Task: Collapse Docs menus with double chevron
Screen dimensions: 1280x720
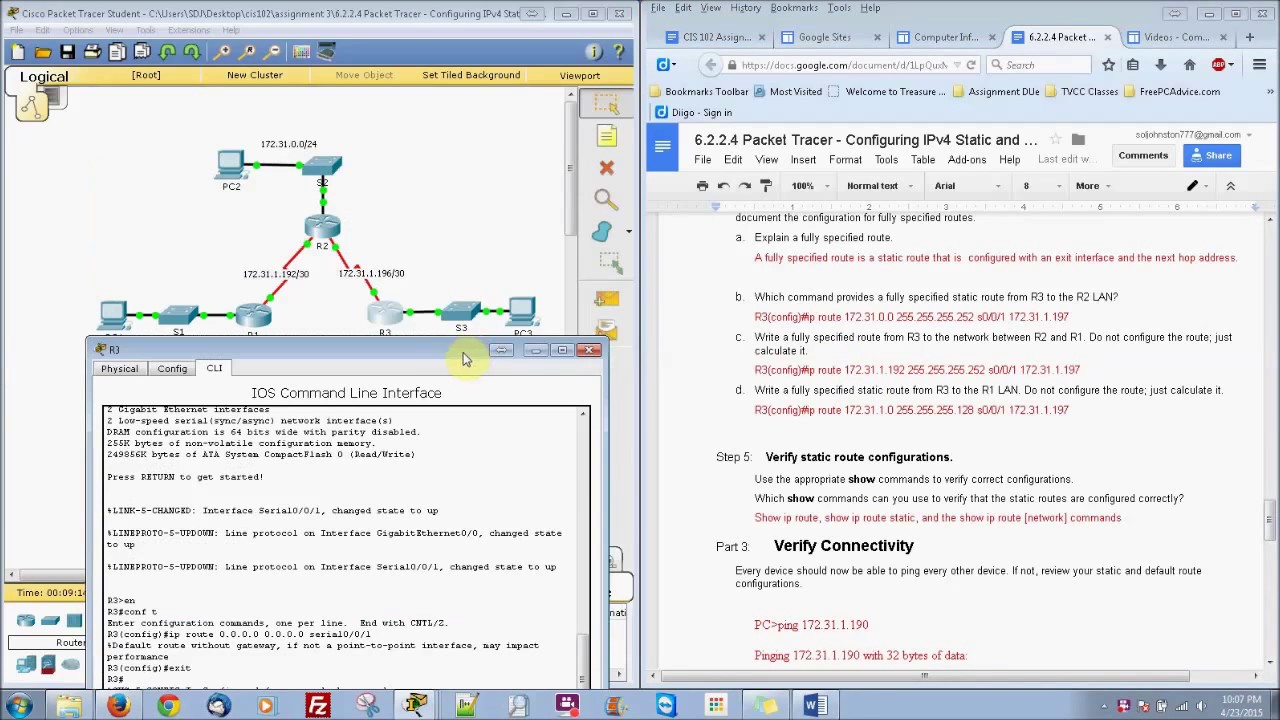Action: pyautogui.click(x=1231, y=186)
